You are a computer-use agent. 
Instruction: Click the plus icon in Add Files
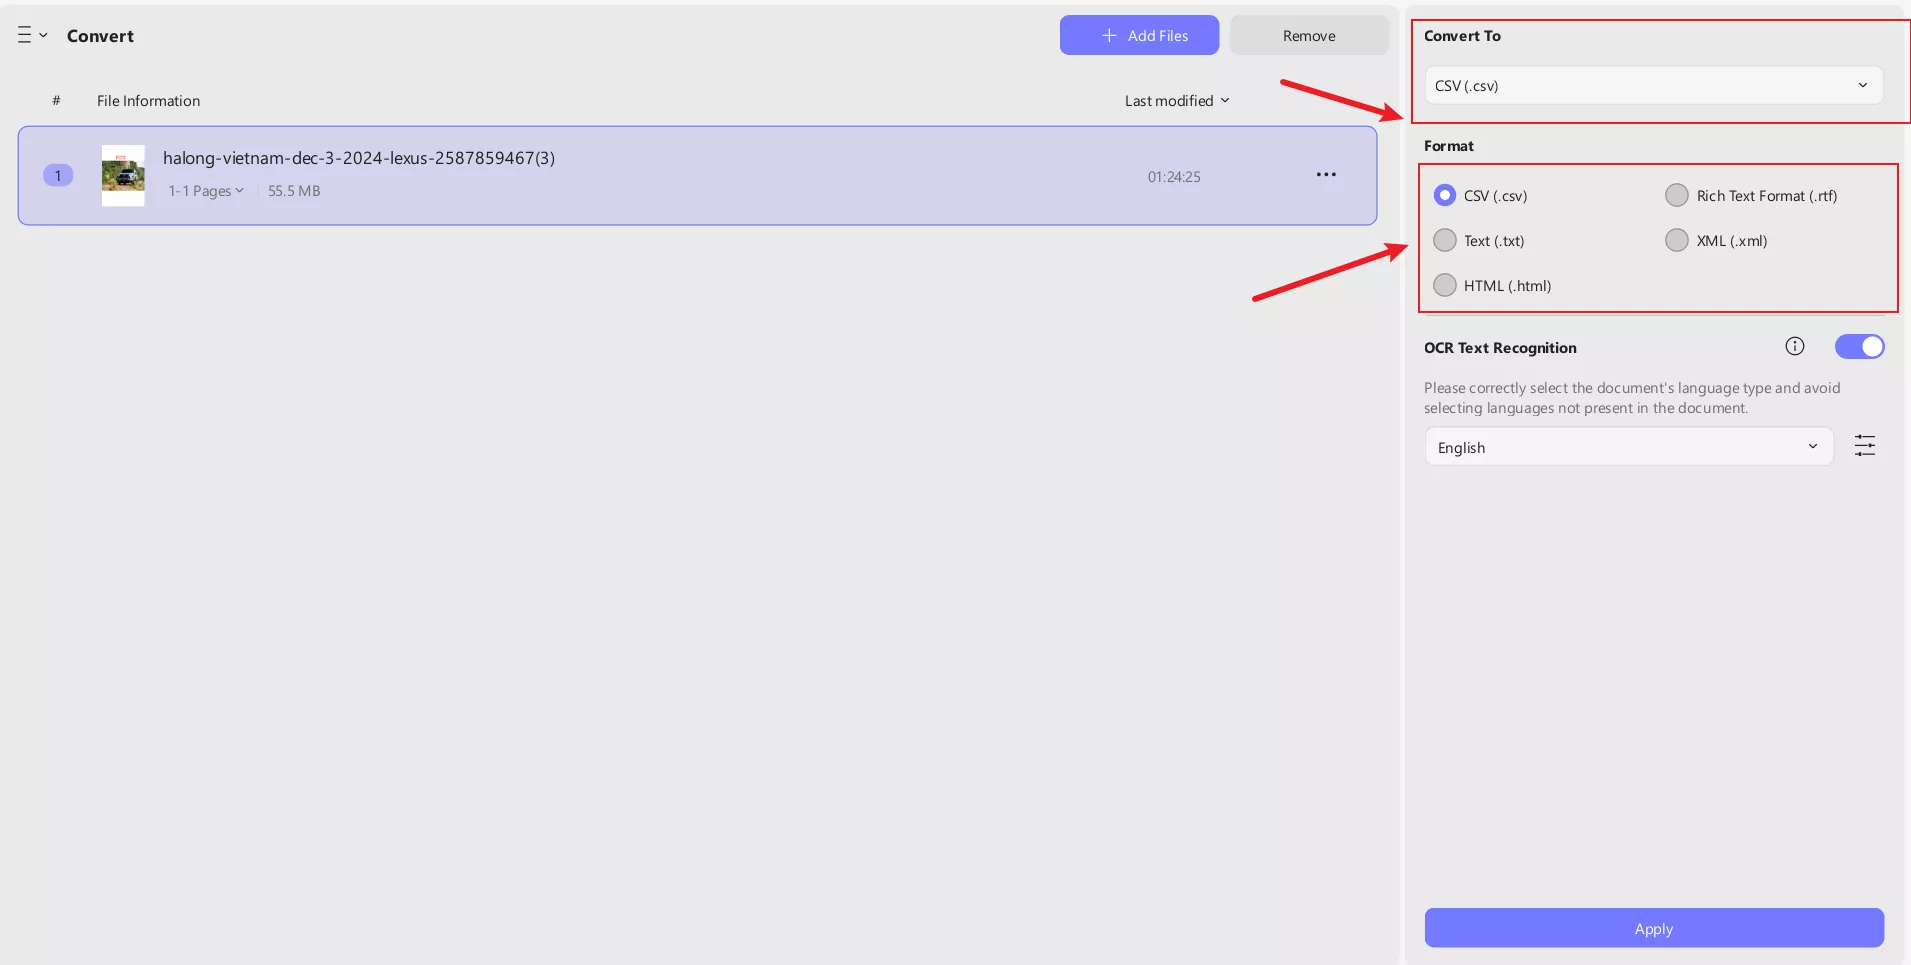click(x=1108, y=35)
